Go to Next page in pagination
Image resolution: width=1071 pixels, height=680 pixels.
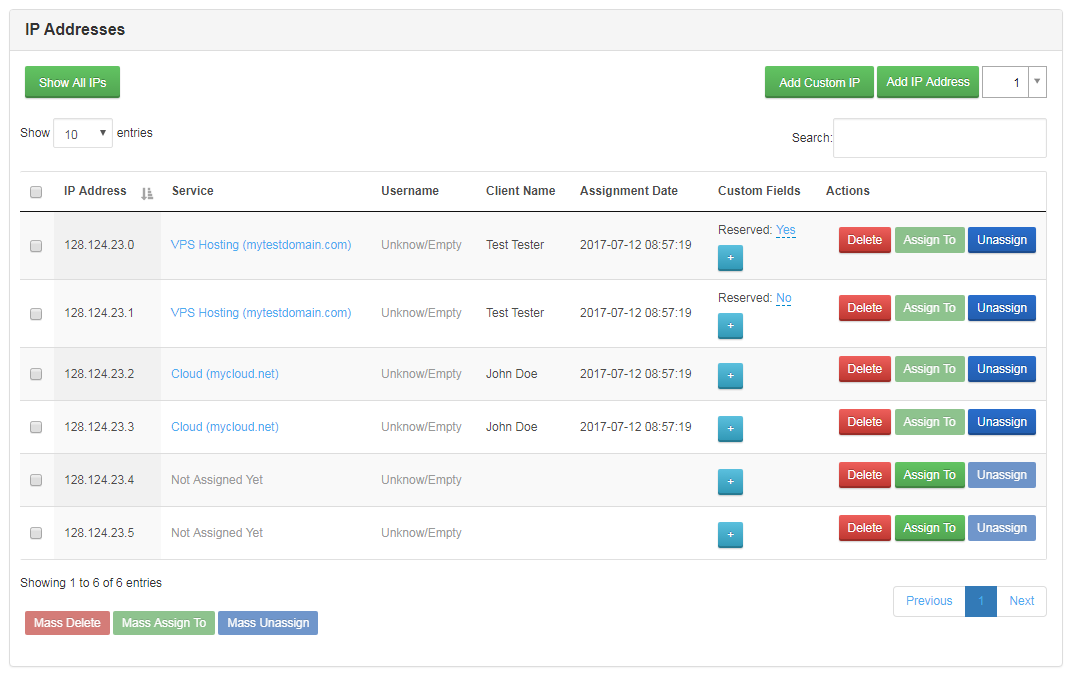(x=1021, y=601)
